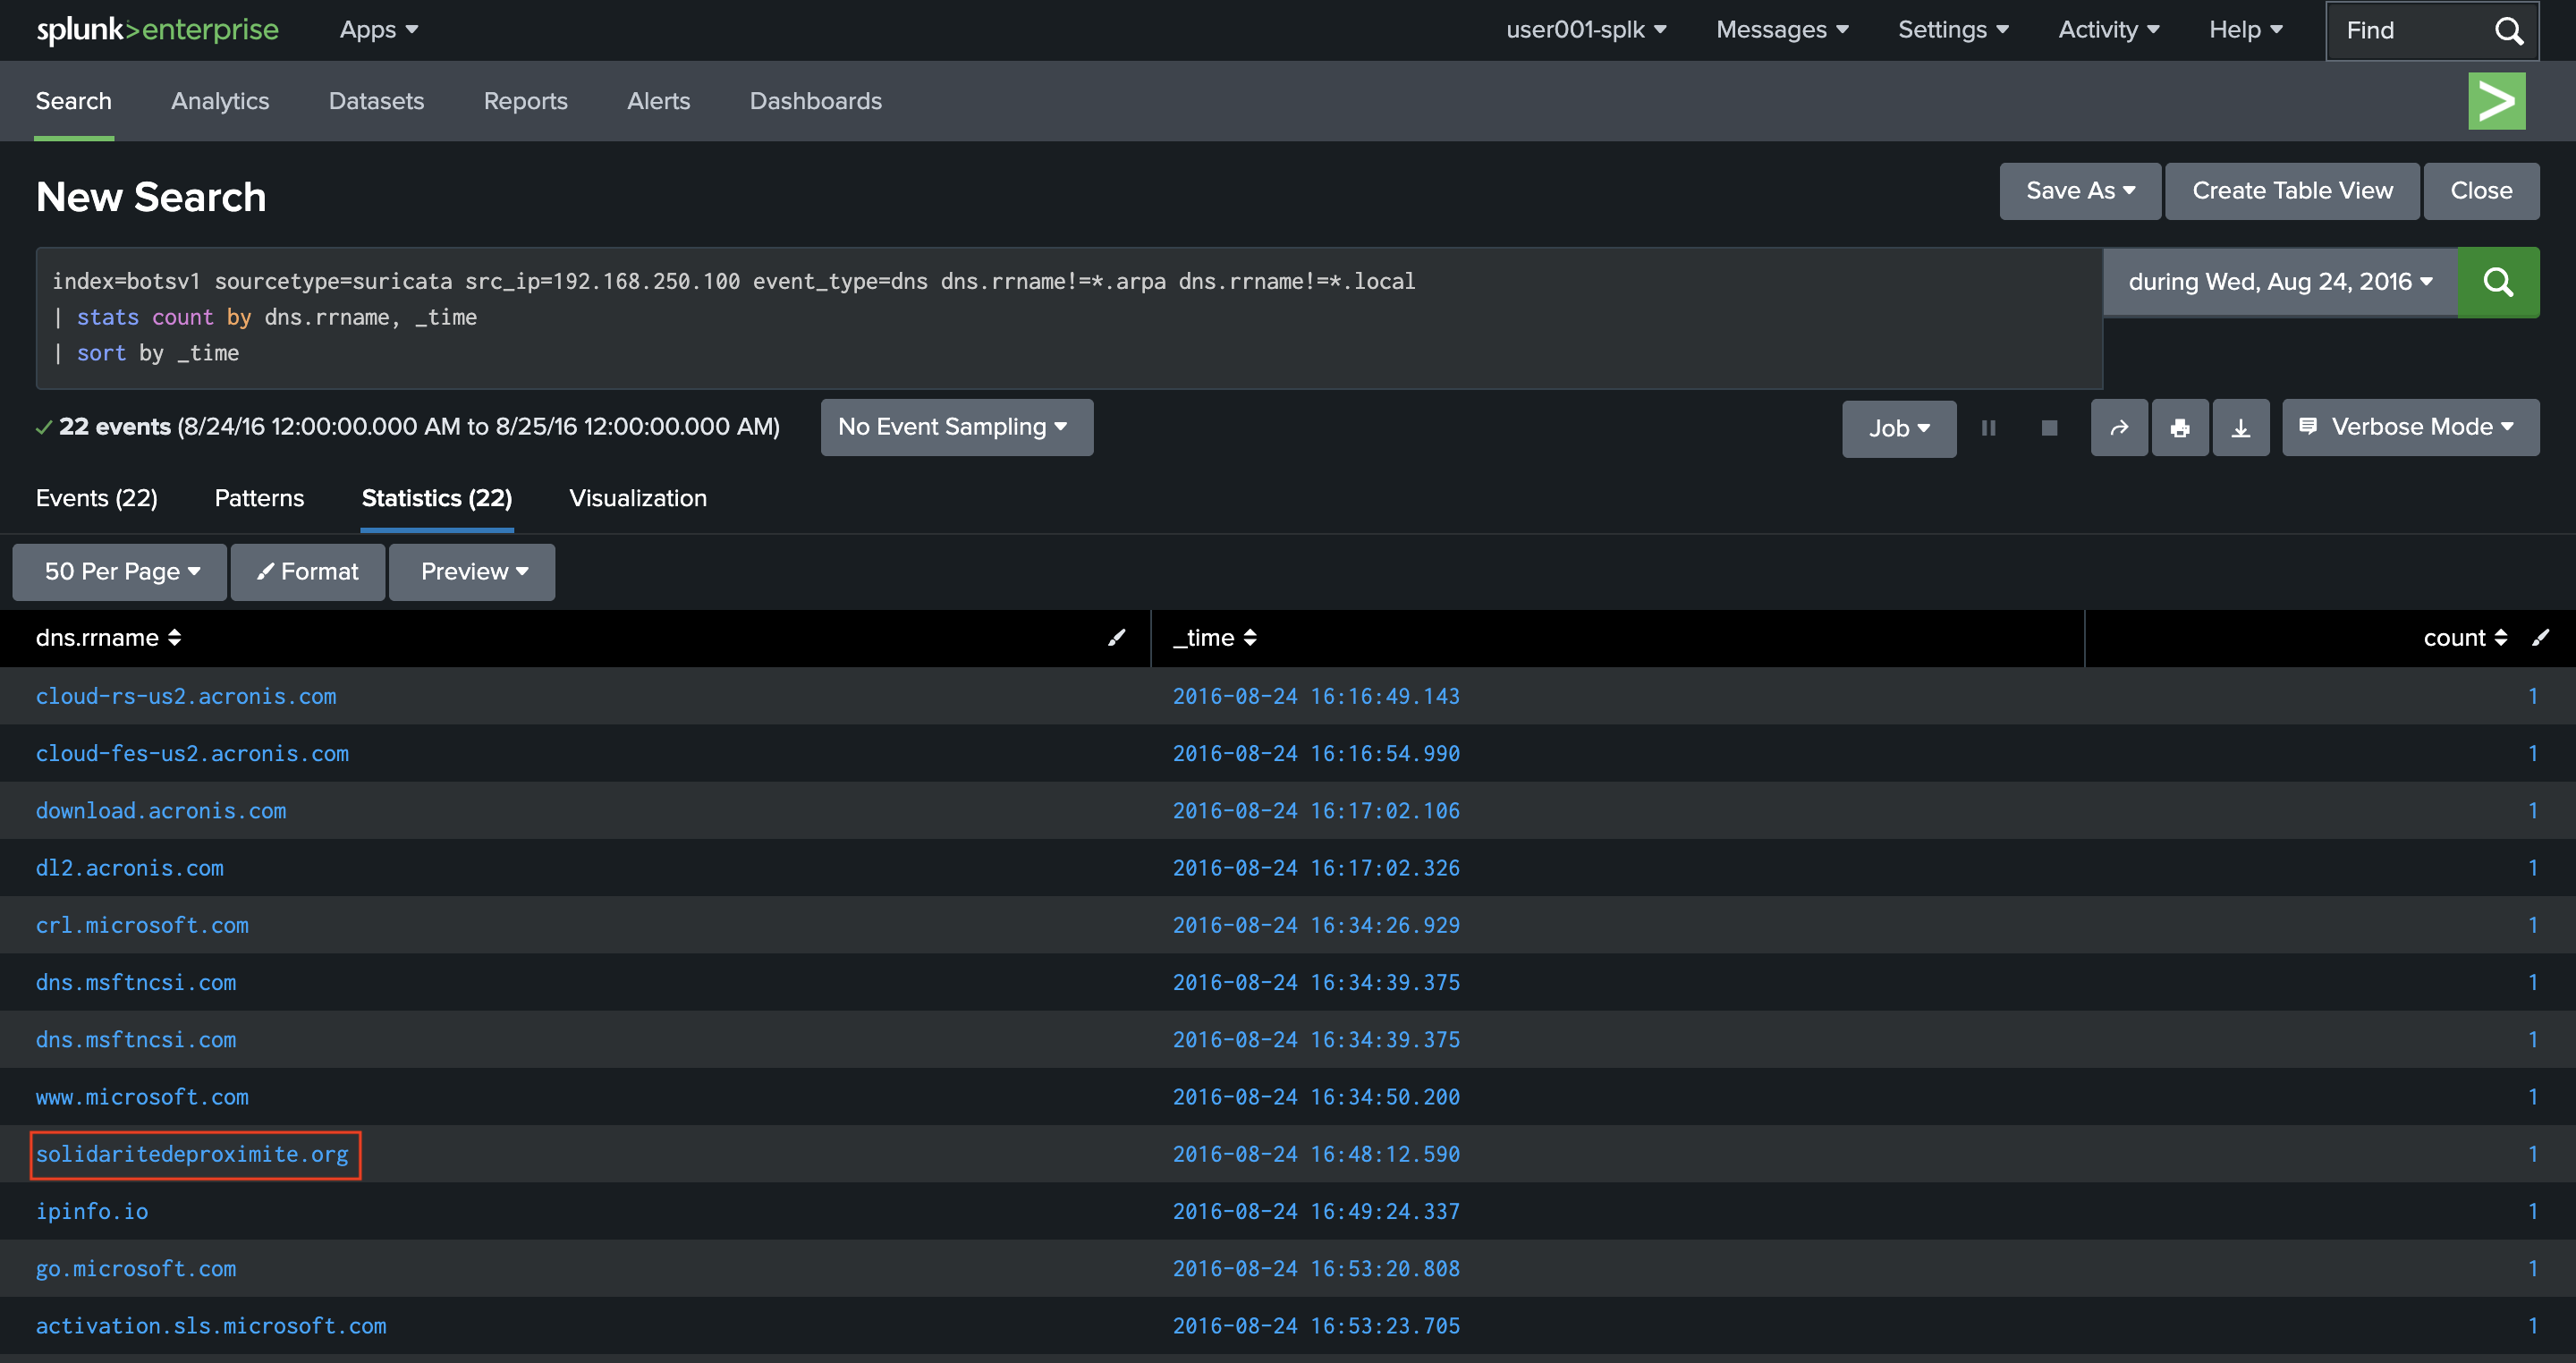
Task: Go to Datasets tab
Action: click(376, 101)
